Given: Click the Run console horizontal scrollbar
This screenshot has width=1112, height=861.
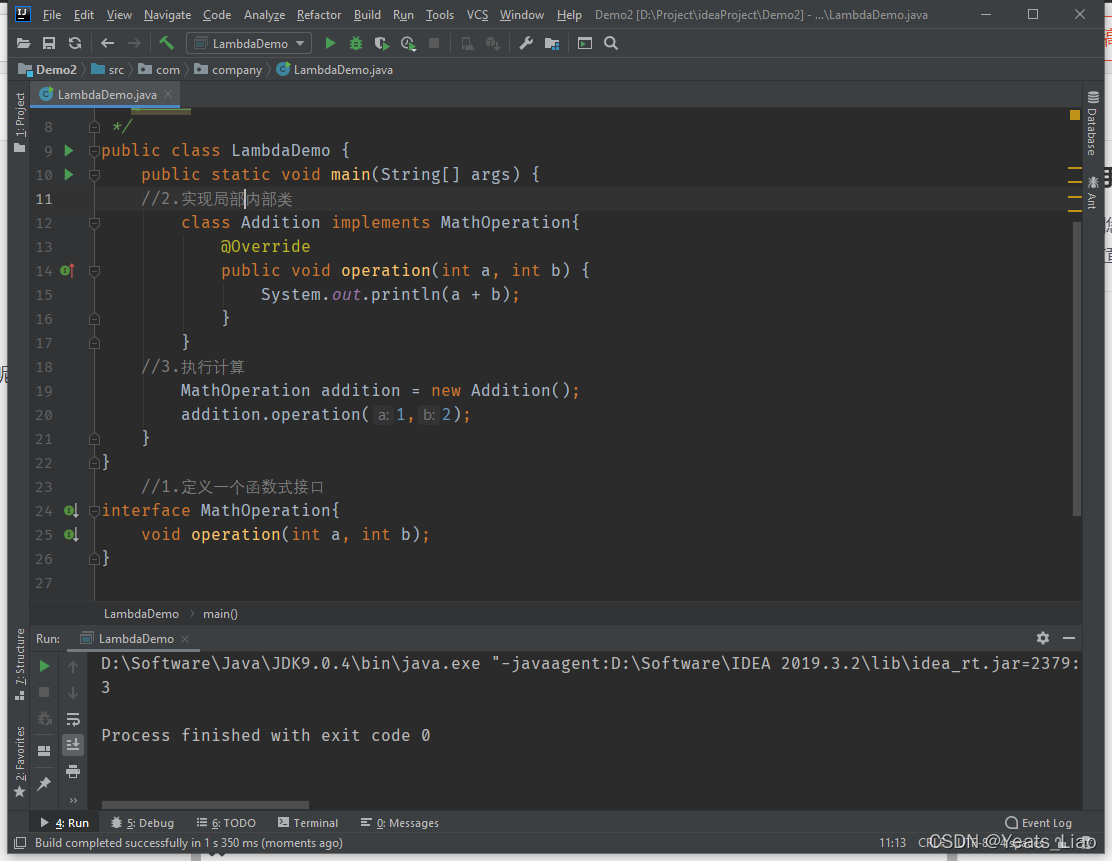Looking at the screenshot, I should pos(206,805).
